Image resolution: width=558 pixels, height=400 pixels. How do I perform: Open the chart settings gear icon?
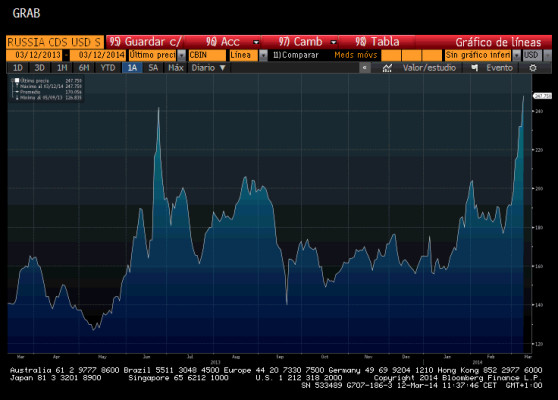point(532,68)
